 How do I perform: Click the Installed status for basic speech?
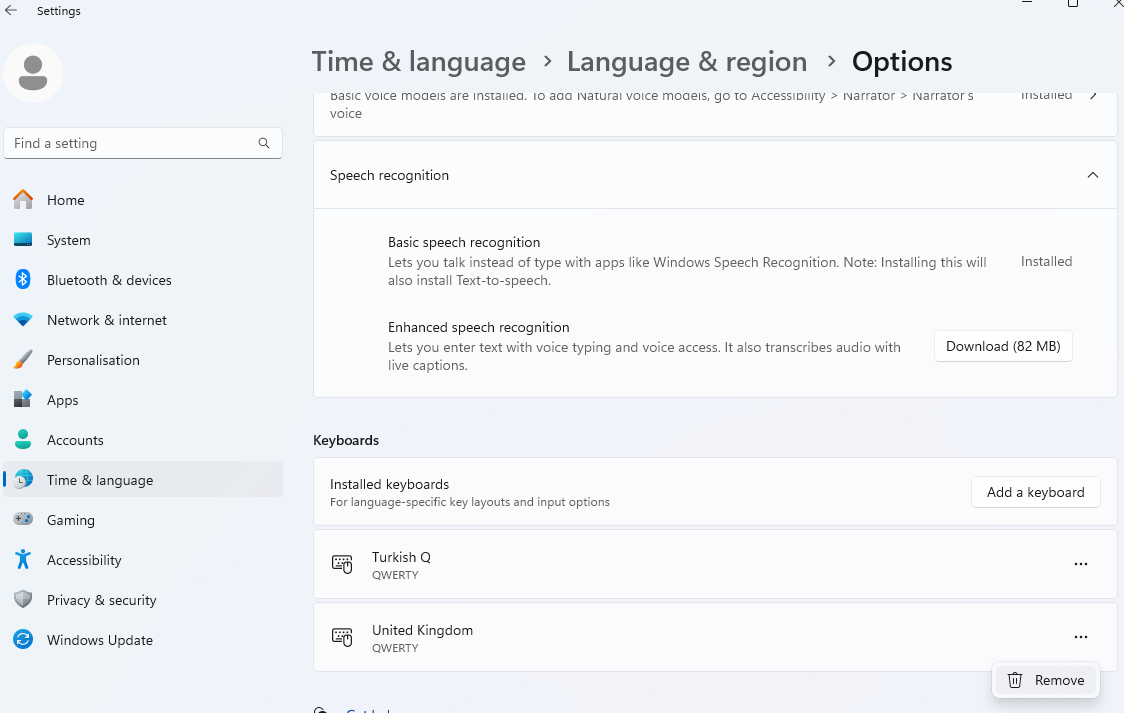click(1046, 262)
